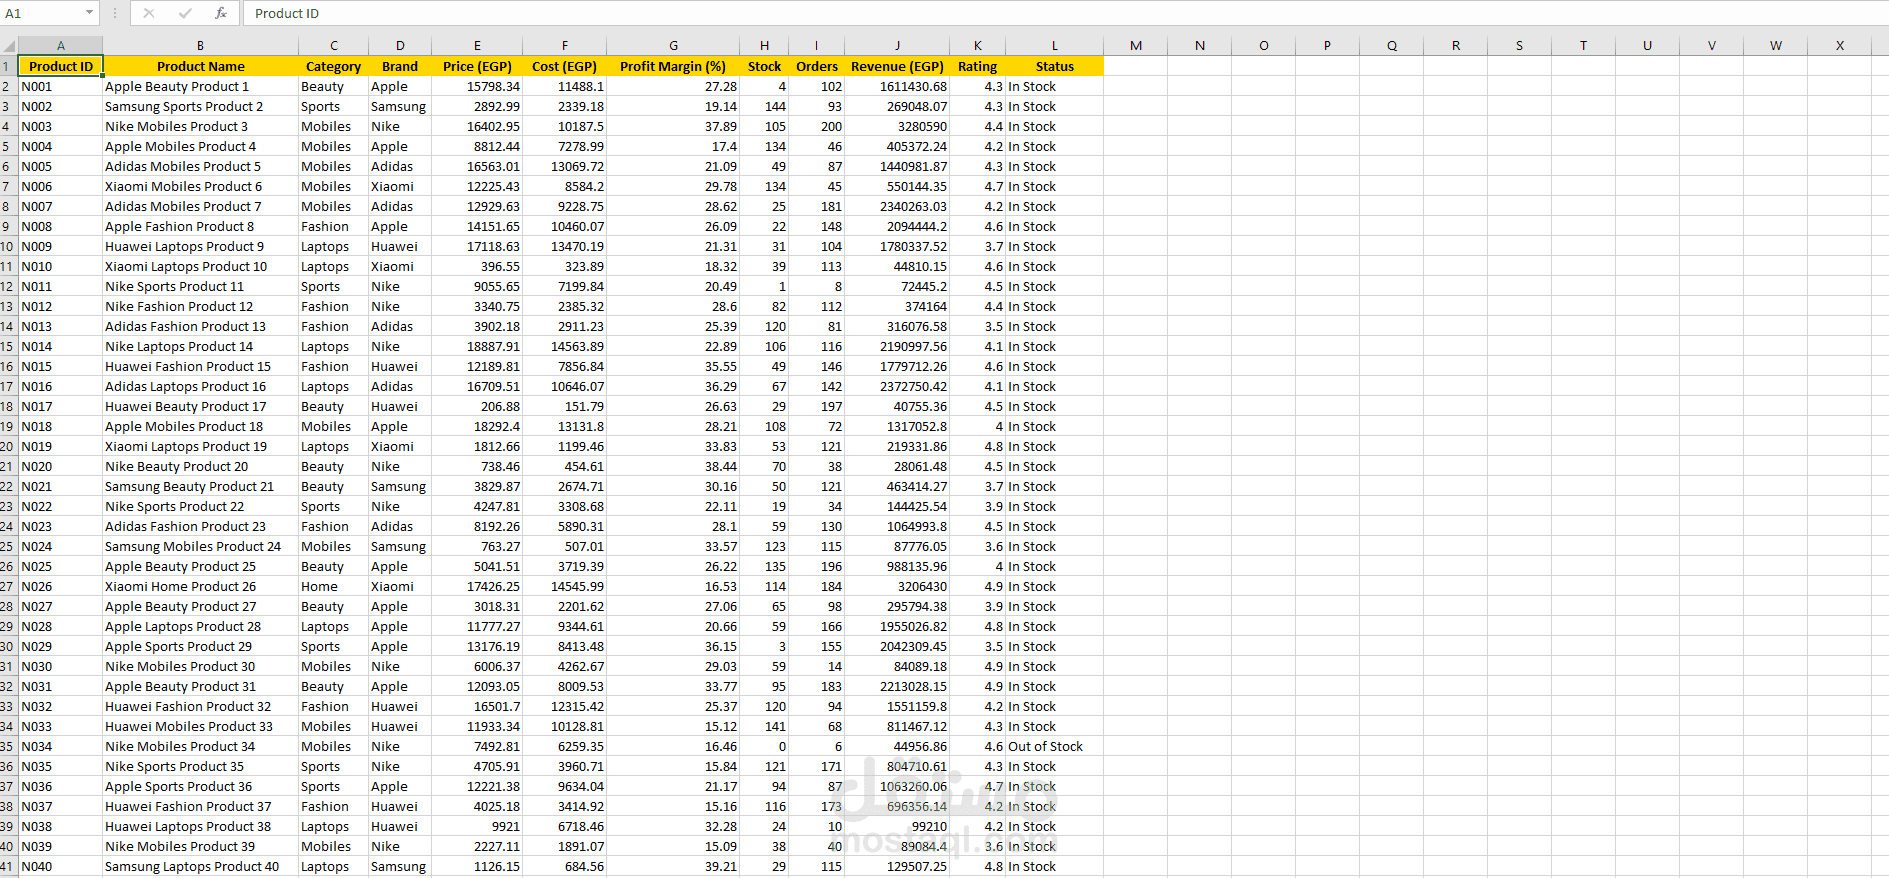Select cell "Nike Laptops Product 14"

click(200, 346)
